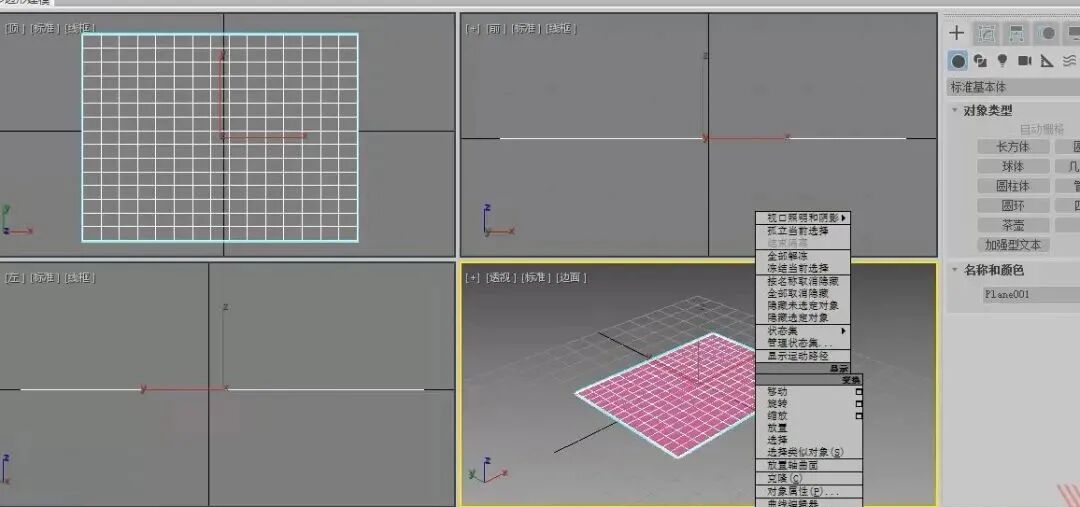Toggle the 自动栅格 option

pos(1041,129)
